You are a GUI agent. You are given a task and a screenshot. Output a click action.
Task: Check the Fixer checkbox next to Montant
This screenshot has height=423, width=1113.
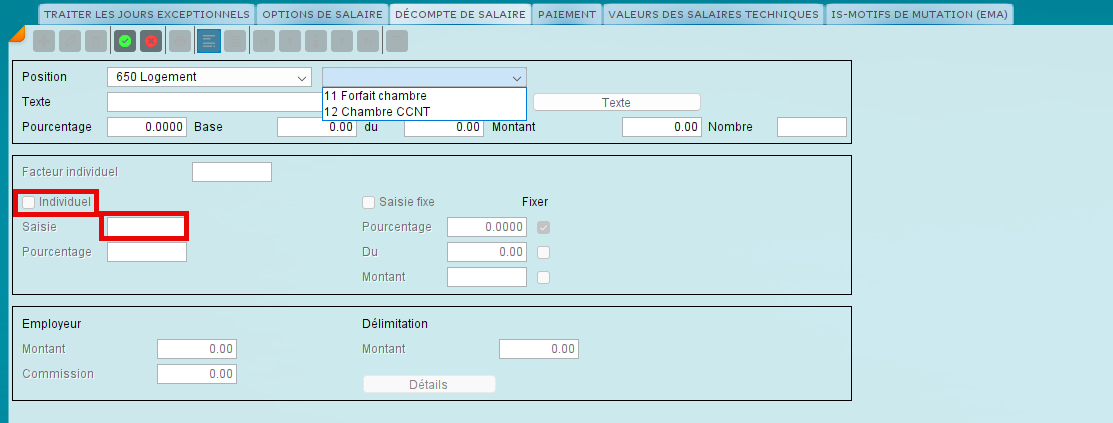pos(544,278)
